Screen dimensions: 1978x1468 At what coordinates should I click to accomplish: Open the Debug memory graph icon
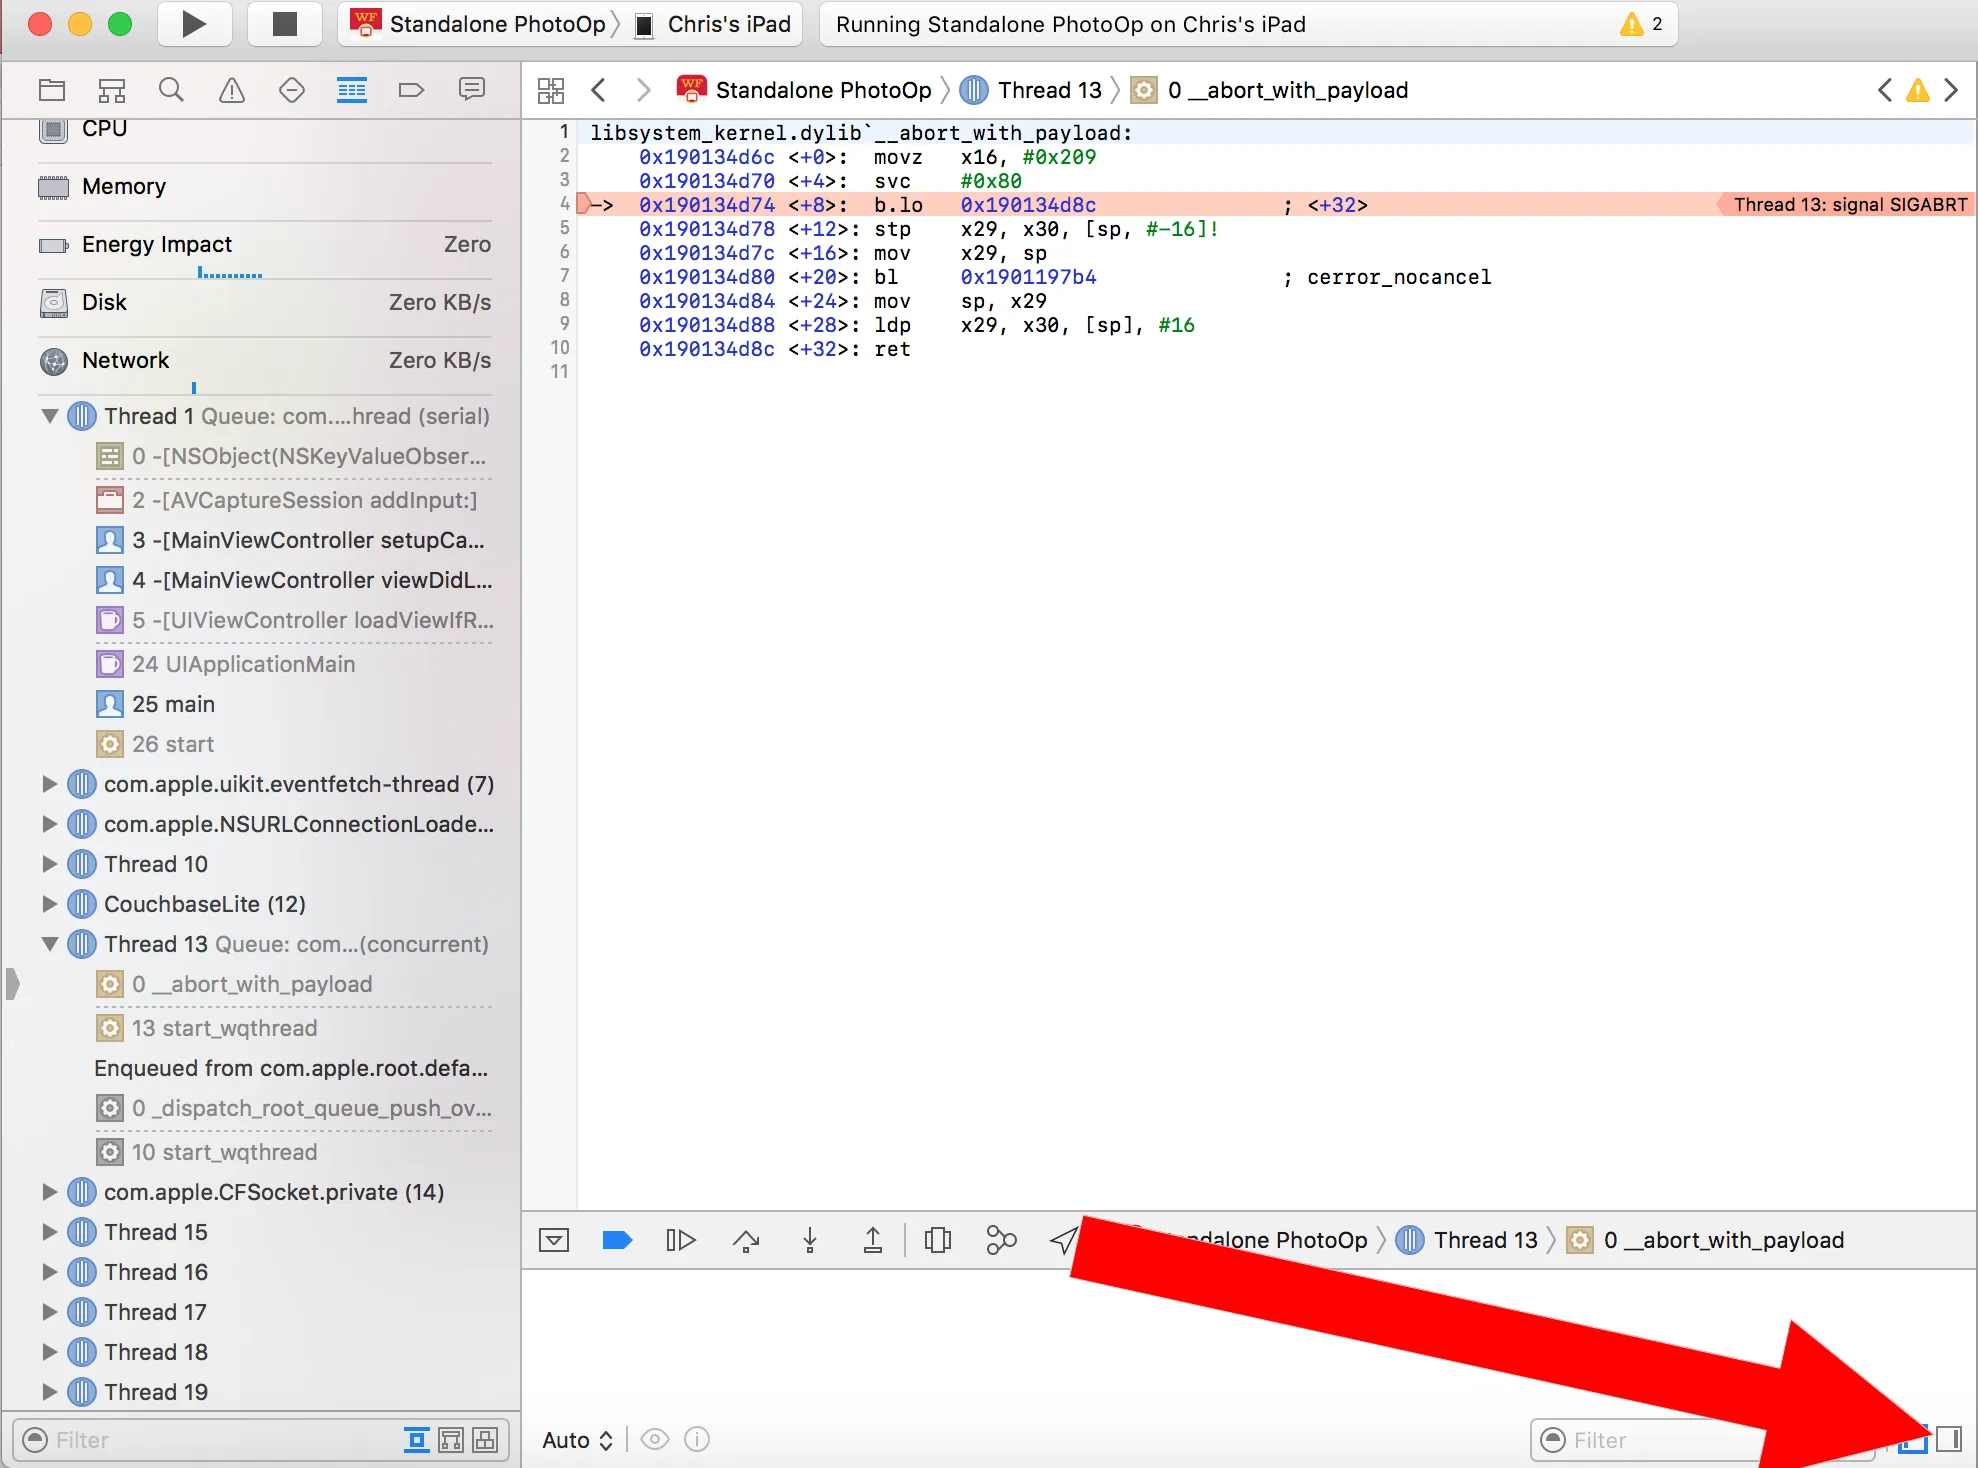[1000, 1240]
